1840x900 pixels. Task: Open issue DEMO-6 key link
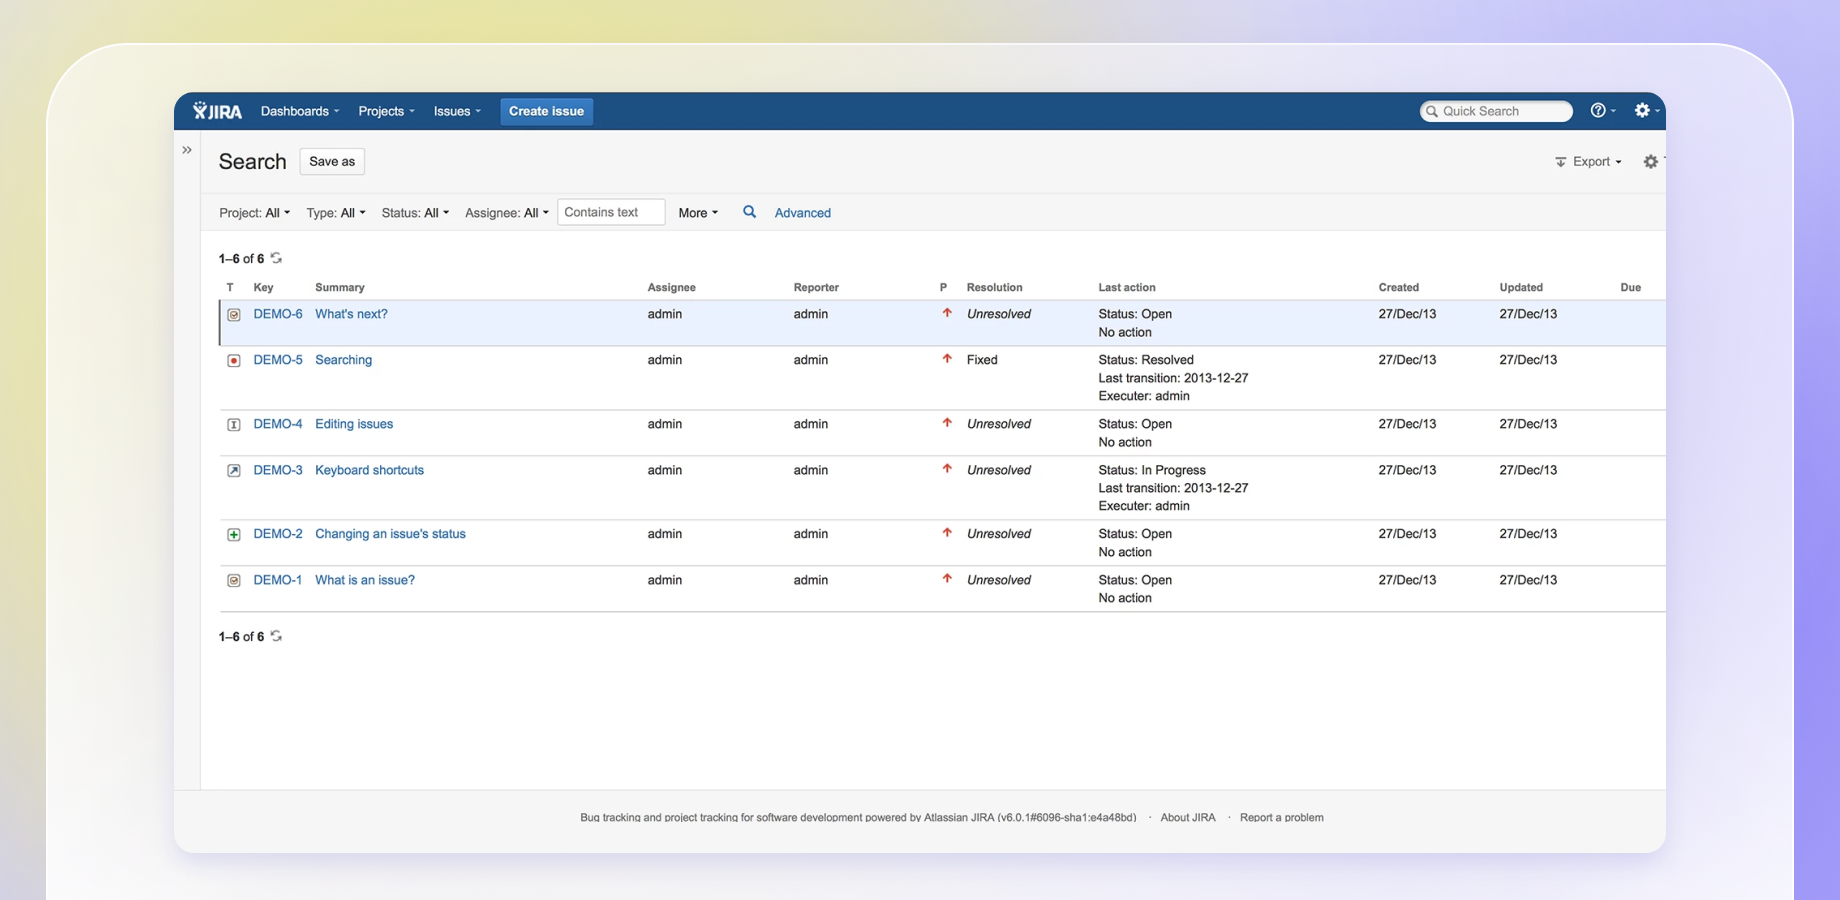(x=278, y=314)
